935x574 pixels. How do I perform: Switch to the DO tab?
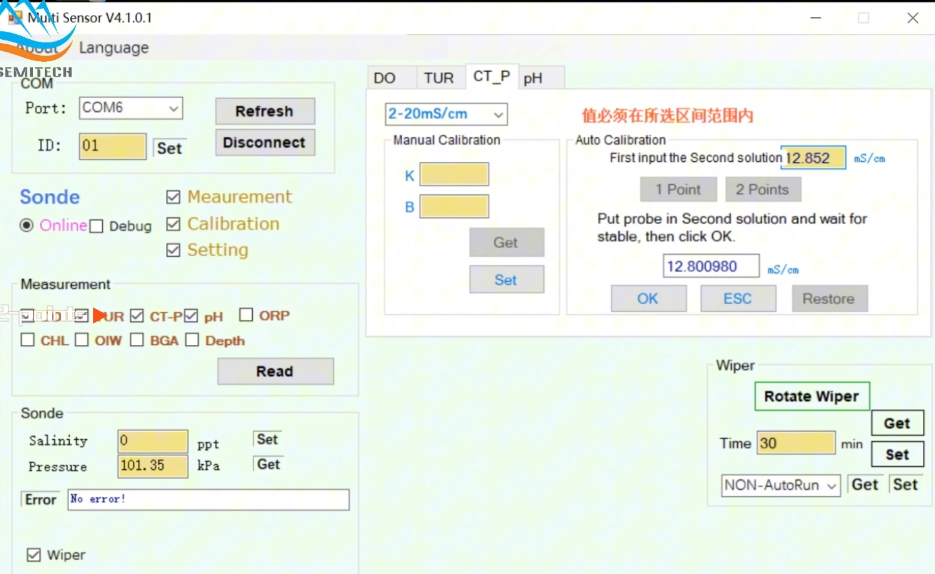click(x=384, y=78)
